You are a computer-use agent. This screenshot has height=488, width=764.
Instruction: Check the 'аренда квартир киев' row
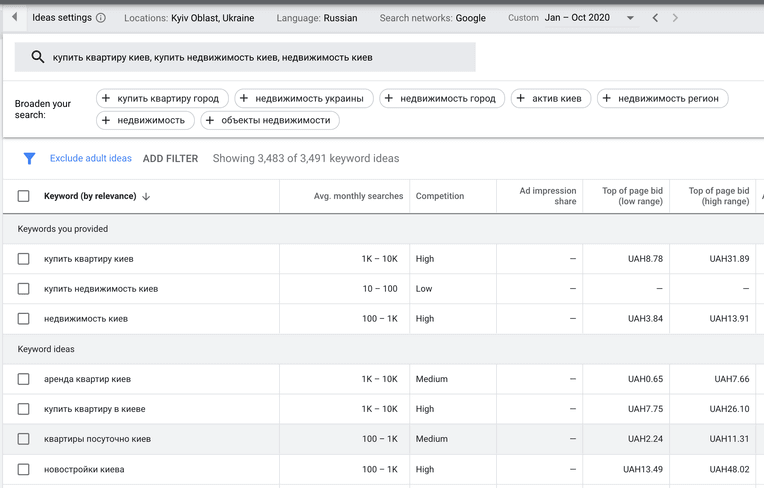23,379
